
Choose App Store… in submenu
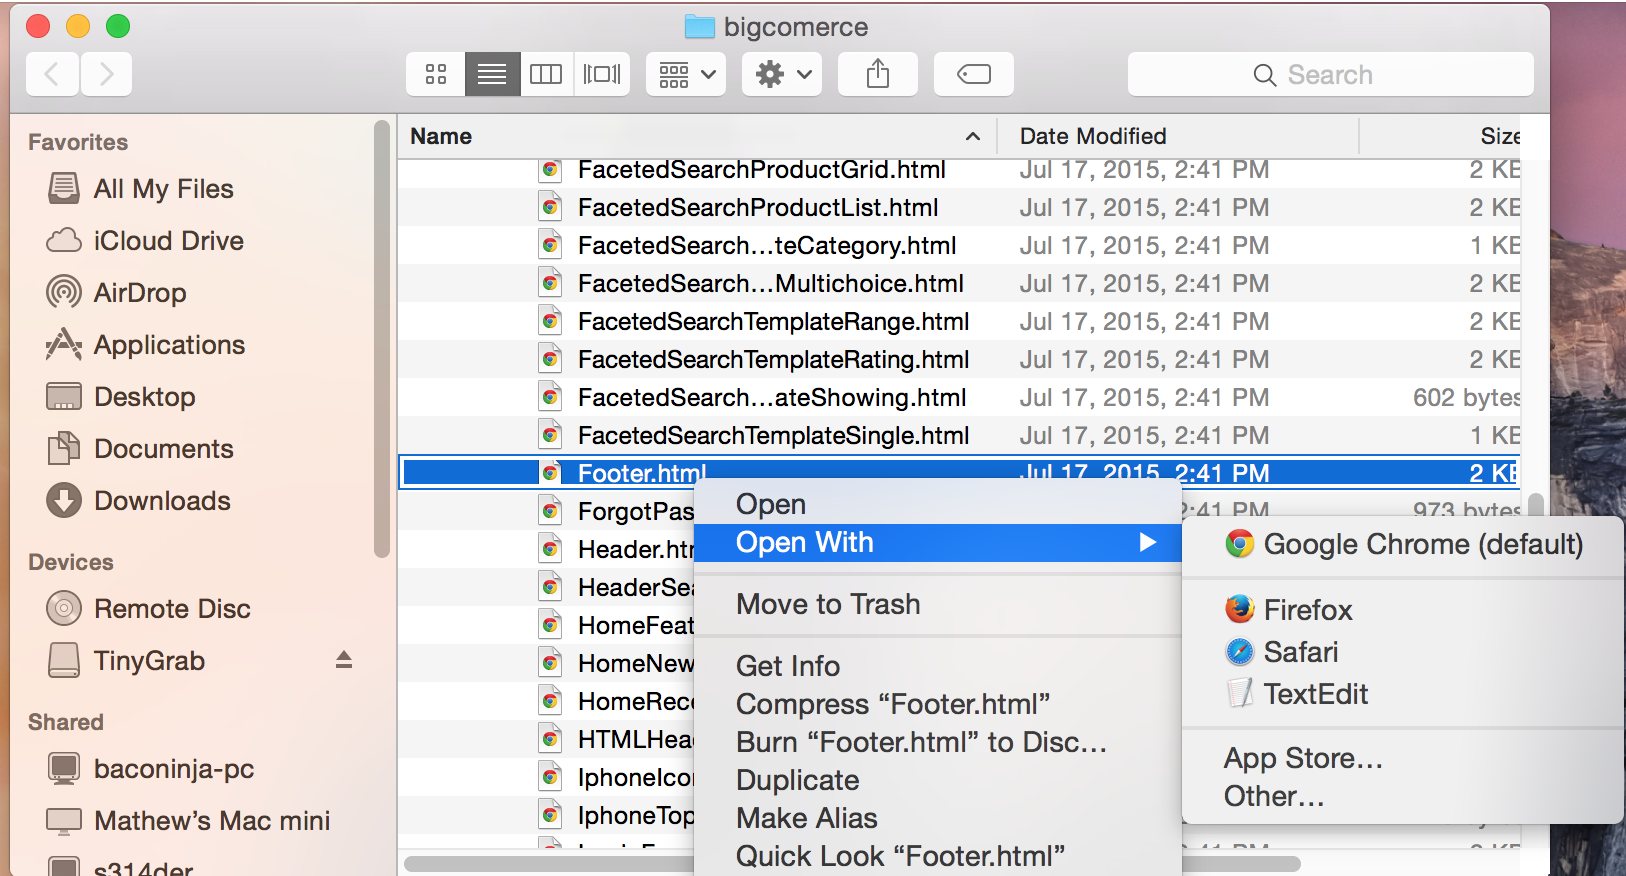coord(1403,759)
